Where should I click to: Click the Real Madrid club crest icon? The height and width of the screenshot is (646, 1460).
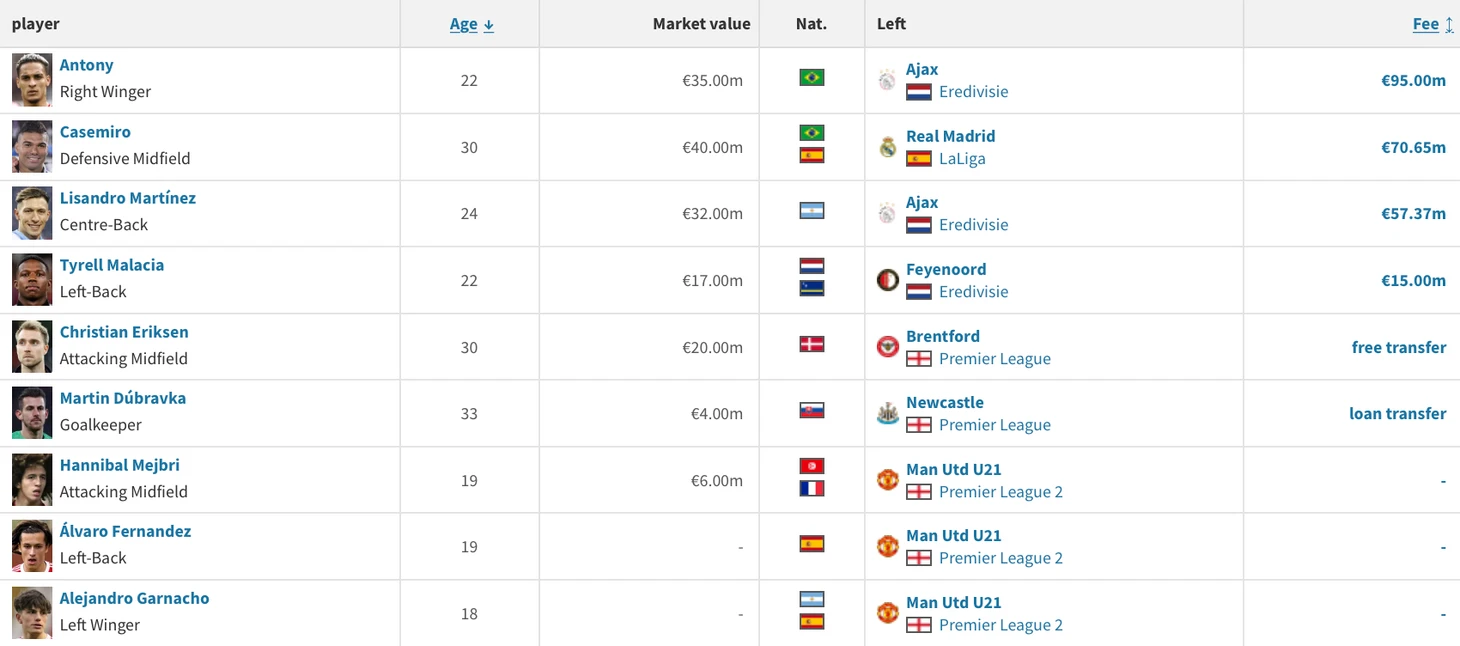pyautogui.click(x=888, y=147)
